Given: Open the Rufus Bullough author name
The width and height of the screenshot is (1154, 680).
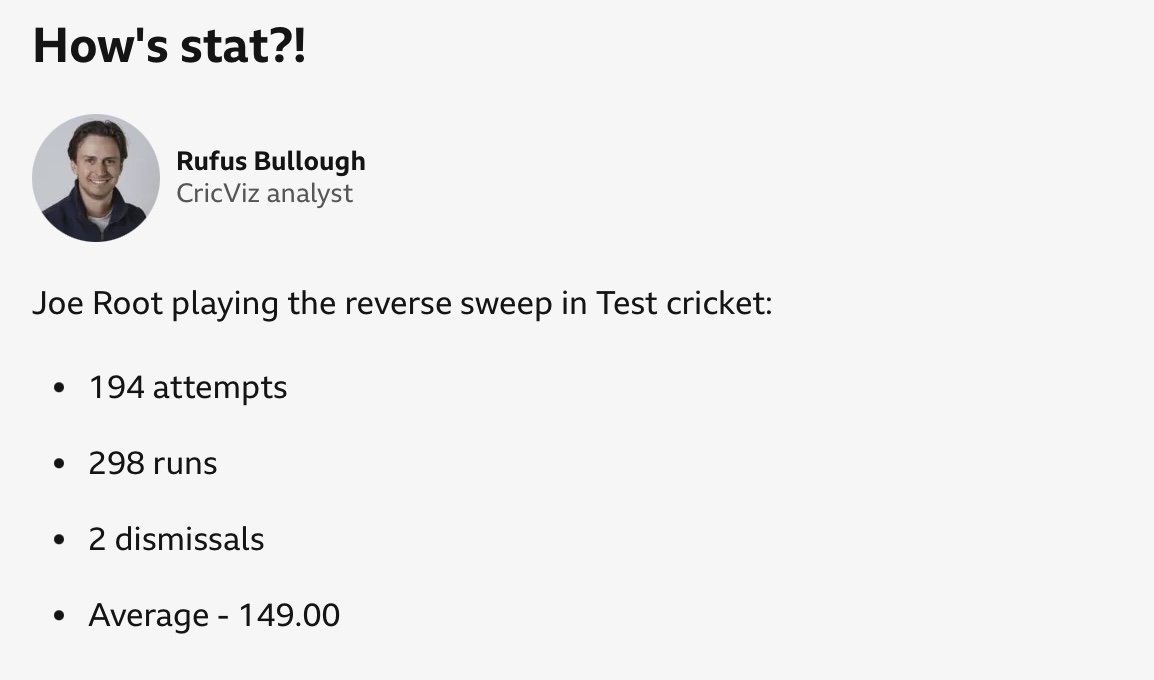Looking at the screenshot, I should coord(271,161).
